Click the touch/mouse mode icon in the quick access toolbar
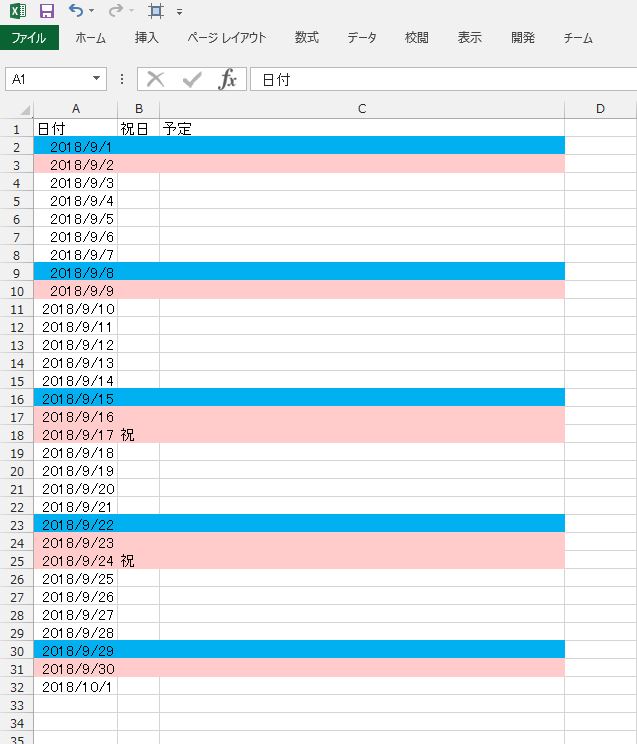 pyautogui.click(x=155, y=11)
